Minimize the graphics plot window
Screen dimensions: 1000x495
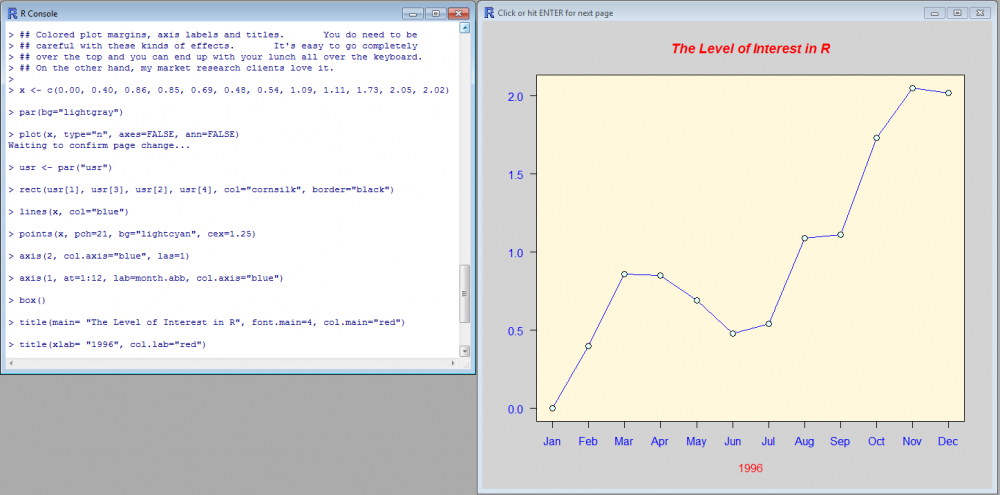934,13
